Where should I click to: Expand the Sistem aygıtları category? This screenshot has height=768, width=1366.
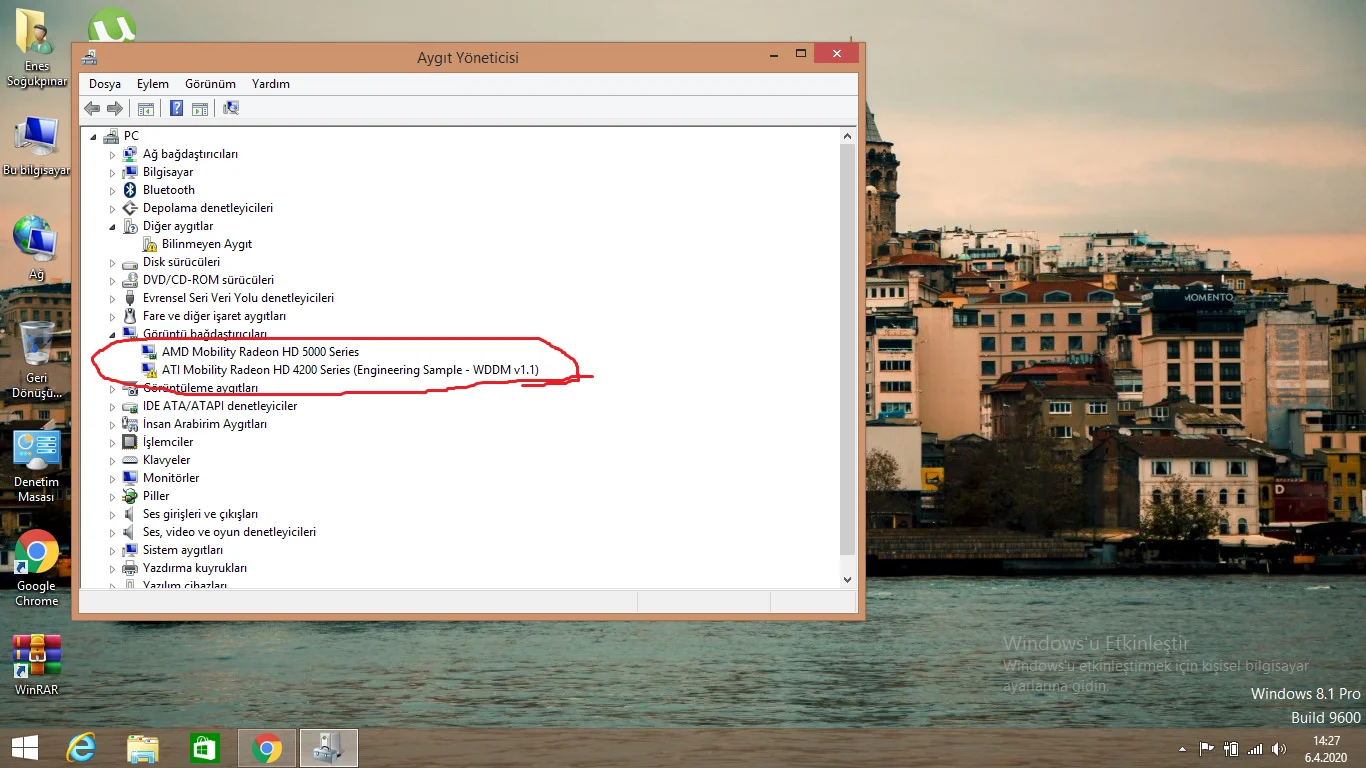(113, 551)
